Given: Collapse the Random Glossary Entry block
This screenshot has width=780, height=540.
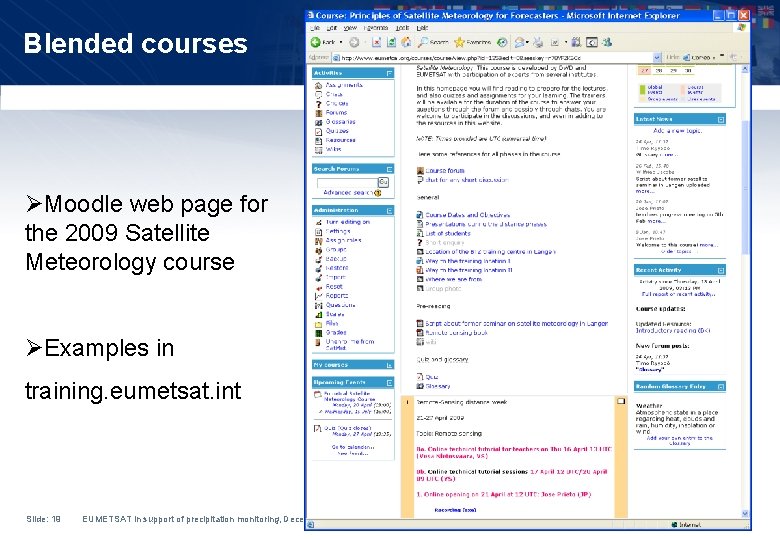Looking at the screenshot, I should pyautogui.click(x=721, y=386).
